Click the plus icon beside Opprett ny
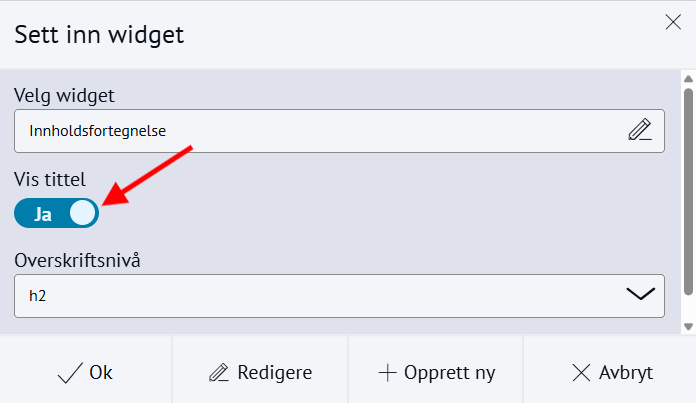This screenshot has width=696, height=403. 388,373
